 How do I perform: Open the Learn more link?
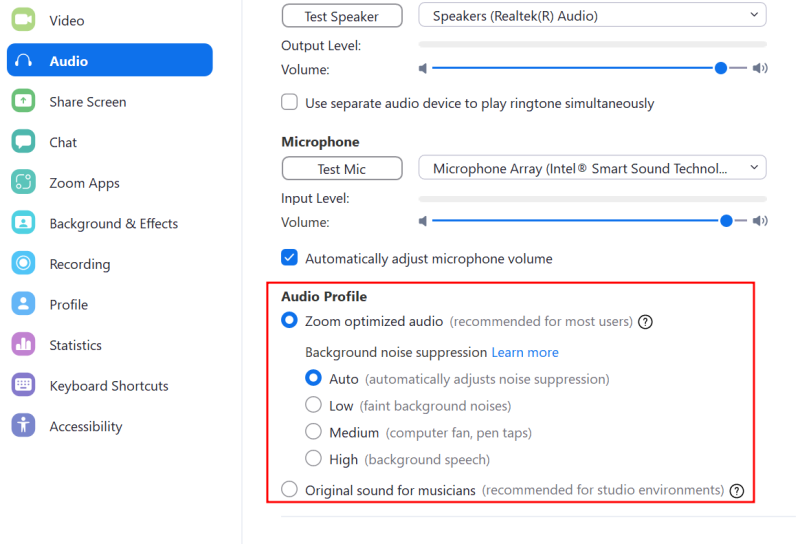click(x=525, y=352)
